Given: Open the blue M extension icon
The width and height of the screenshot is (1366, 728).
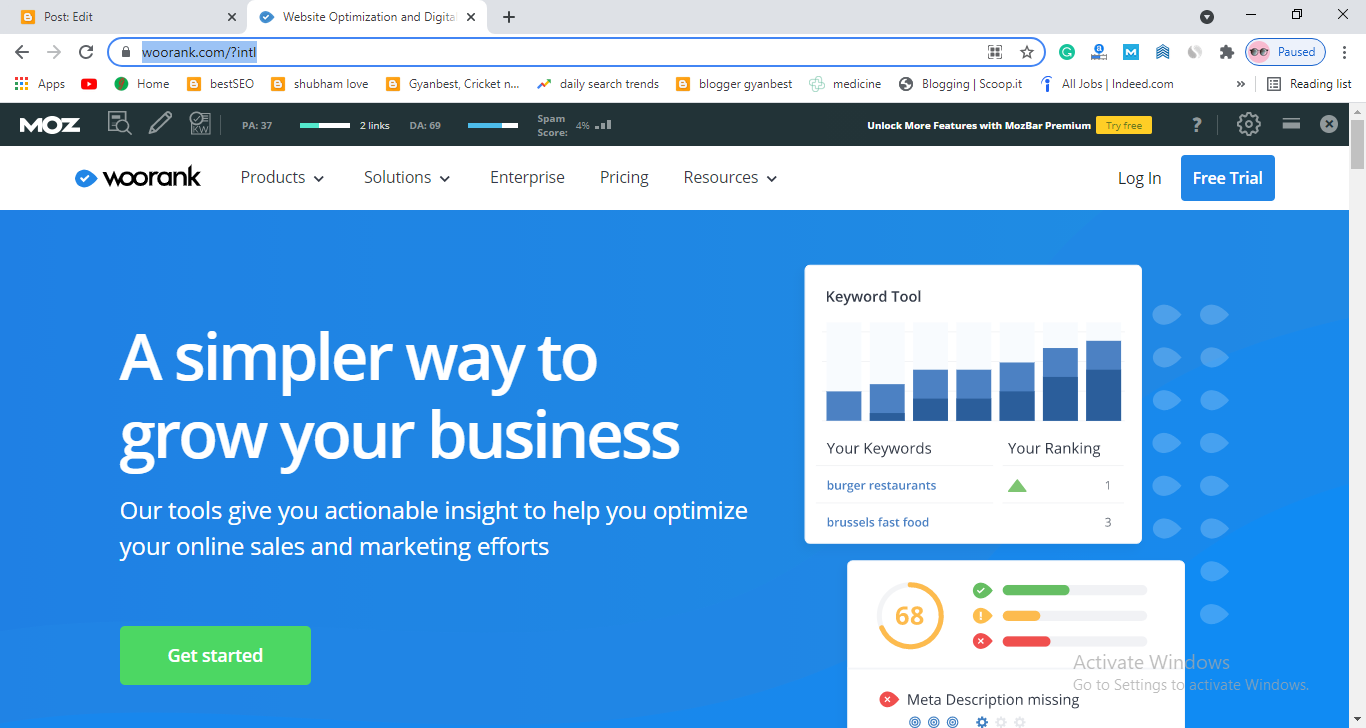Looking at the screenshot, I should coord(1131,52).
